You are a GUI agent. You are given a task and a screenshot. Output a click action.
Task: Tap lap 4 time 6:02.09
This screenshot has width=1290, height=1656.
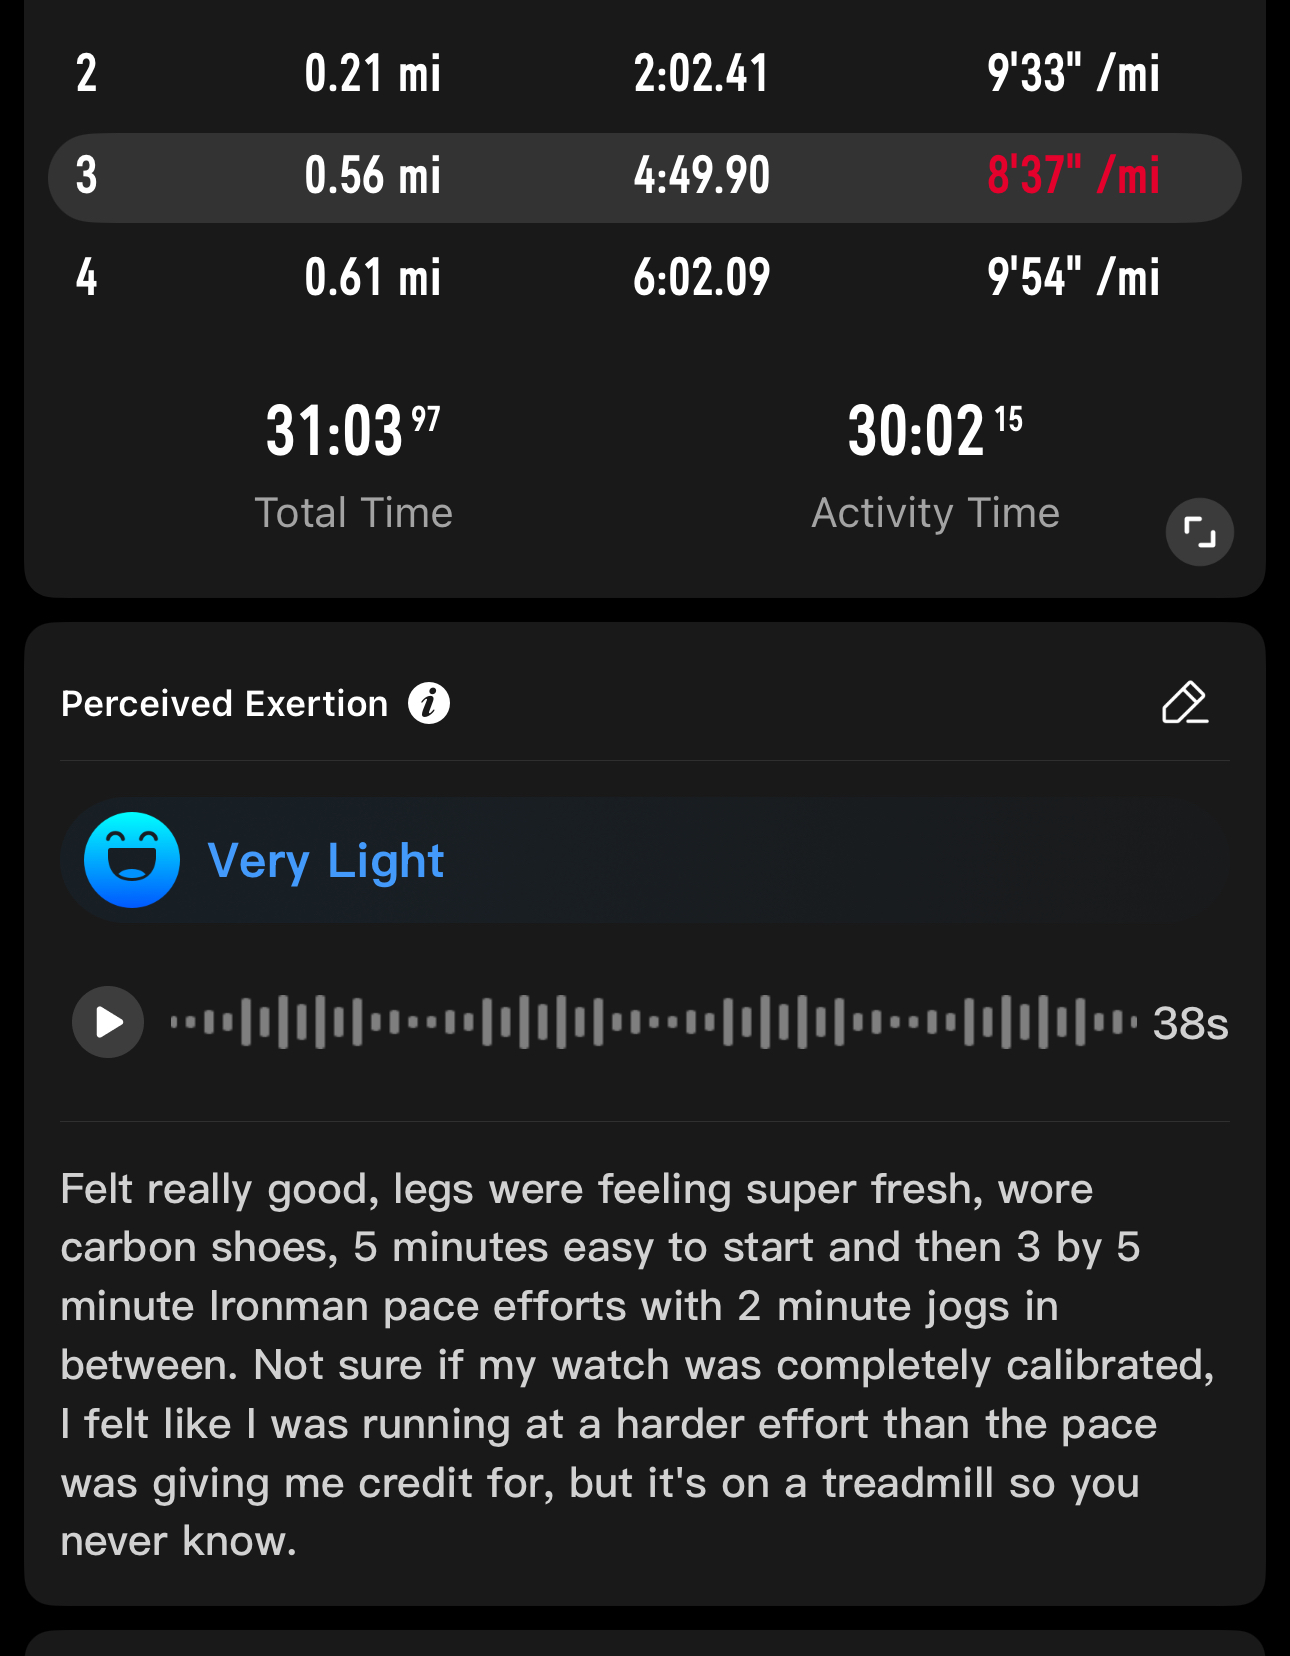click(x=701, y=277)
